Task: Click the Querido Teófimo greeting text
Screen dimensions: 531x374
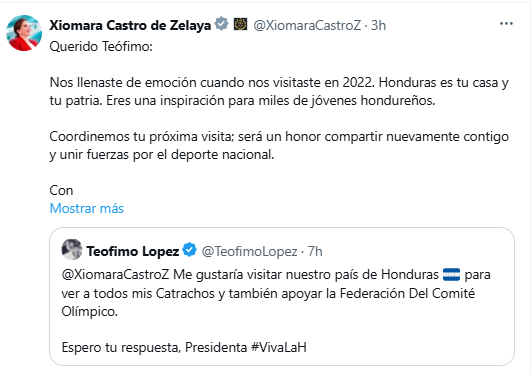Action: (101, 46)
